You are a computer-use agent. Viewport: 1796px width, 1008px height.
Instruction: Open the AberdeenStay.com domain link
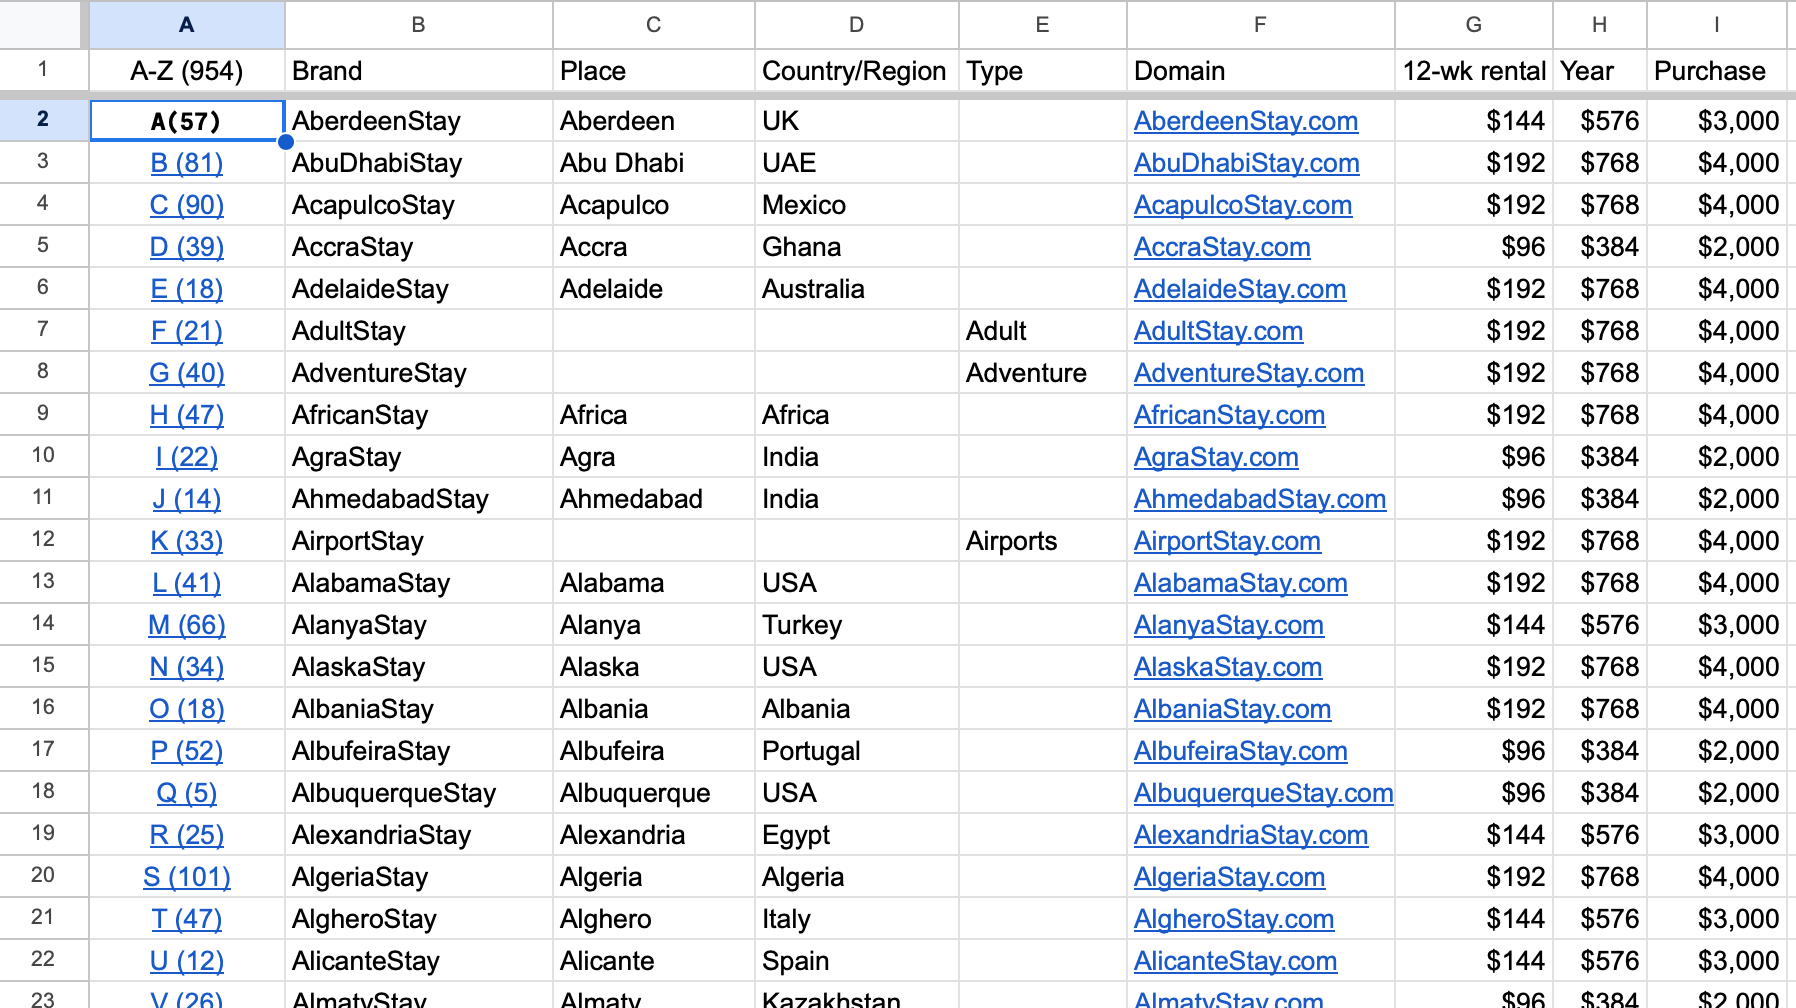(1245, 121)
